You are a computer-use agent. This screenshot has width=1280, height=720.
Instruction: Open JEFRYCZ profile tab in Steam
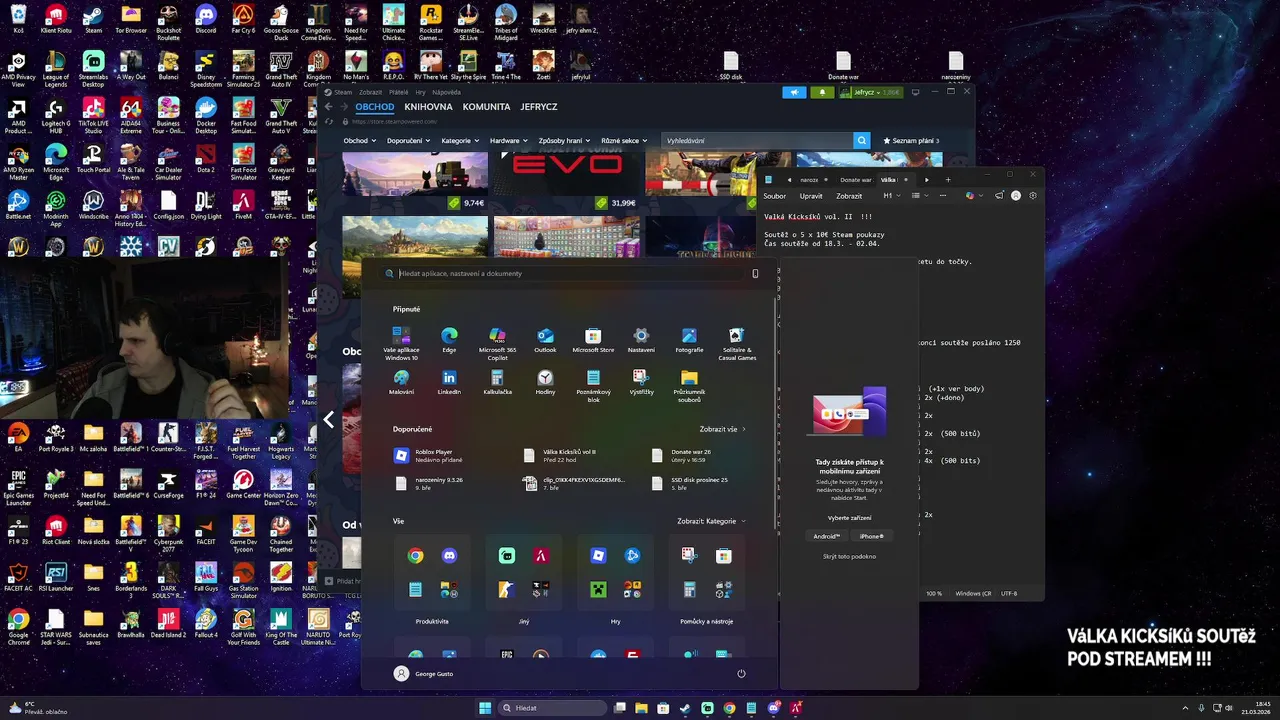(x=539, y=107)
